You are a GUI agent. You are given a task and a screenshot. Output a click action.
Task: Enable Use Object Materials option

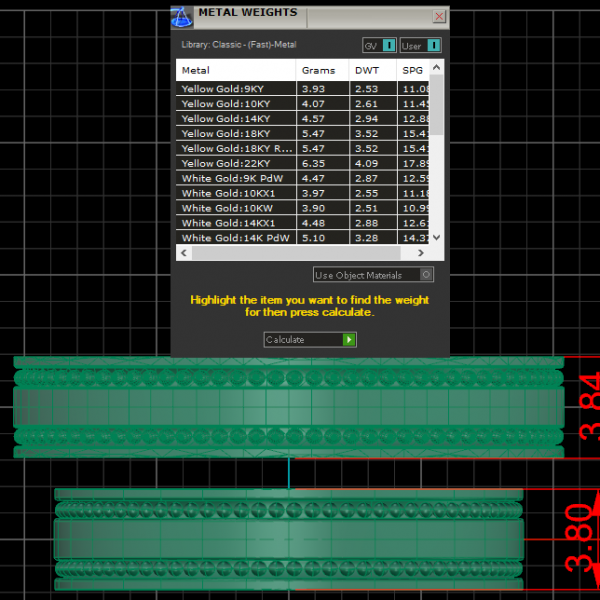(427, 275)
